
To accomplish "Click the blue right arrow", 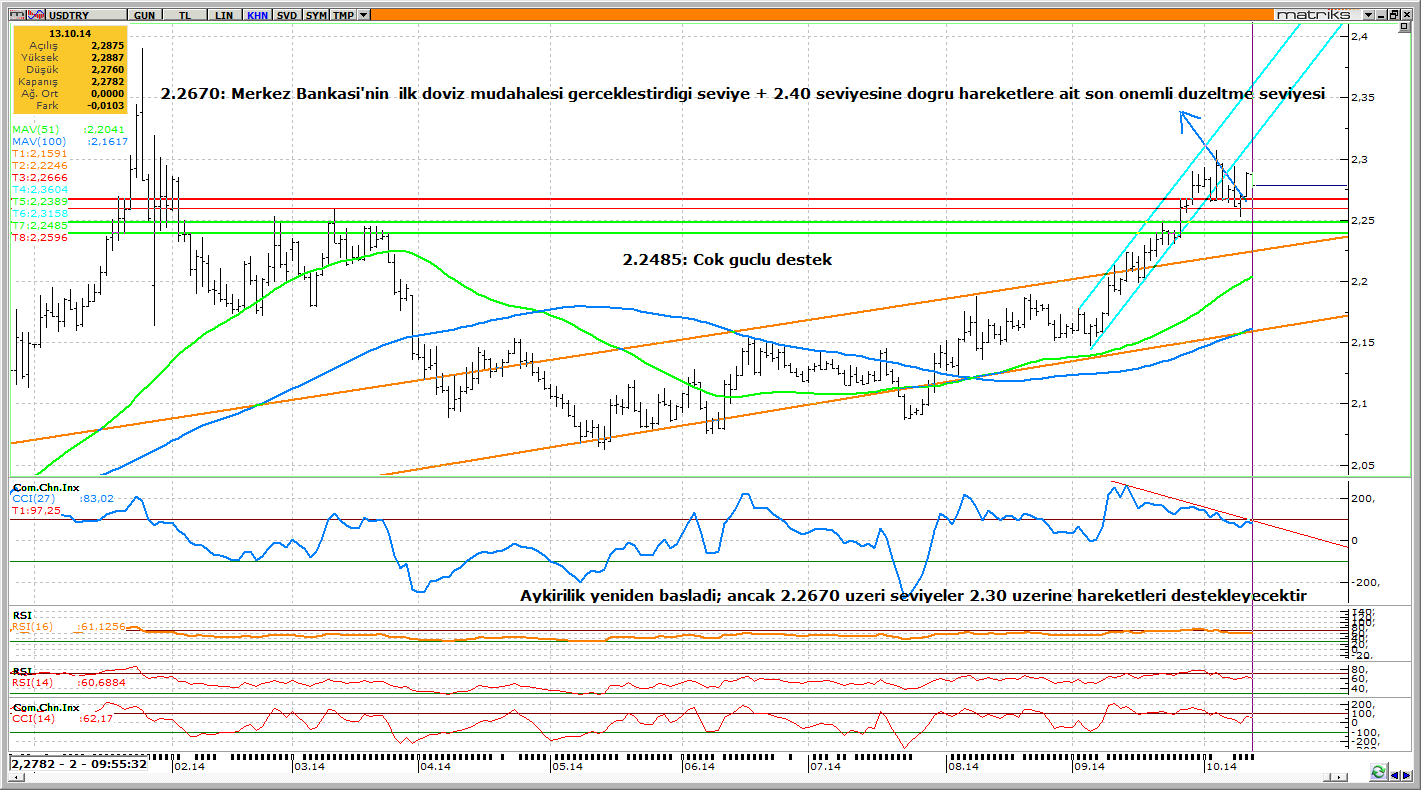I will 1407,775.
